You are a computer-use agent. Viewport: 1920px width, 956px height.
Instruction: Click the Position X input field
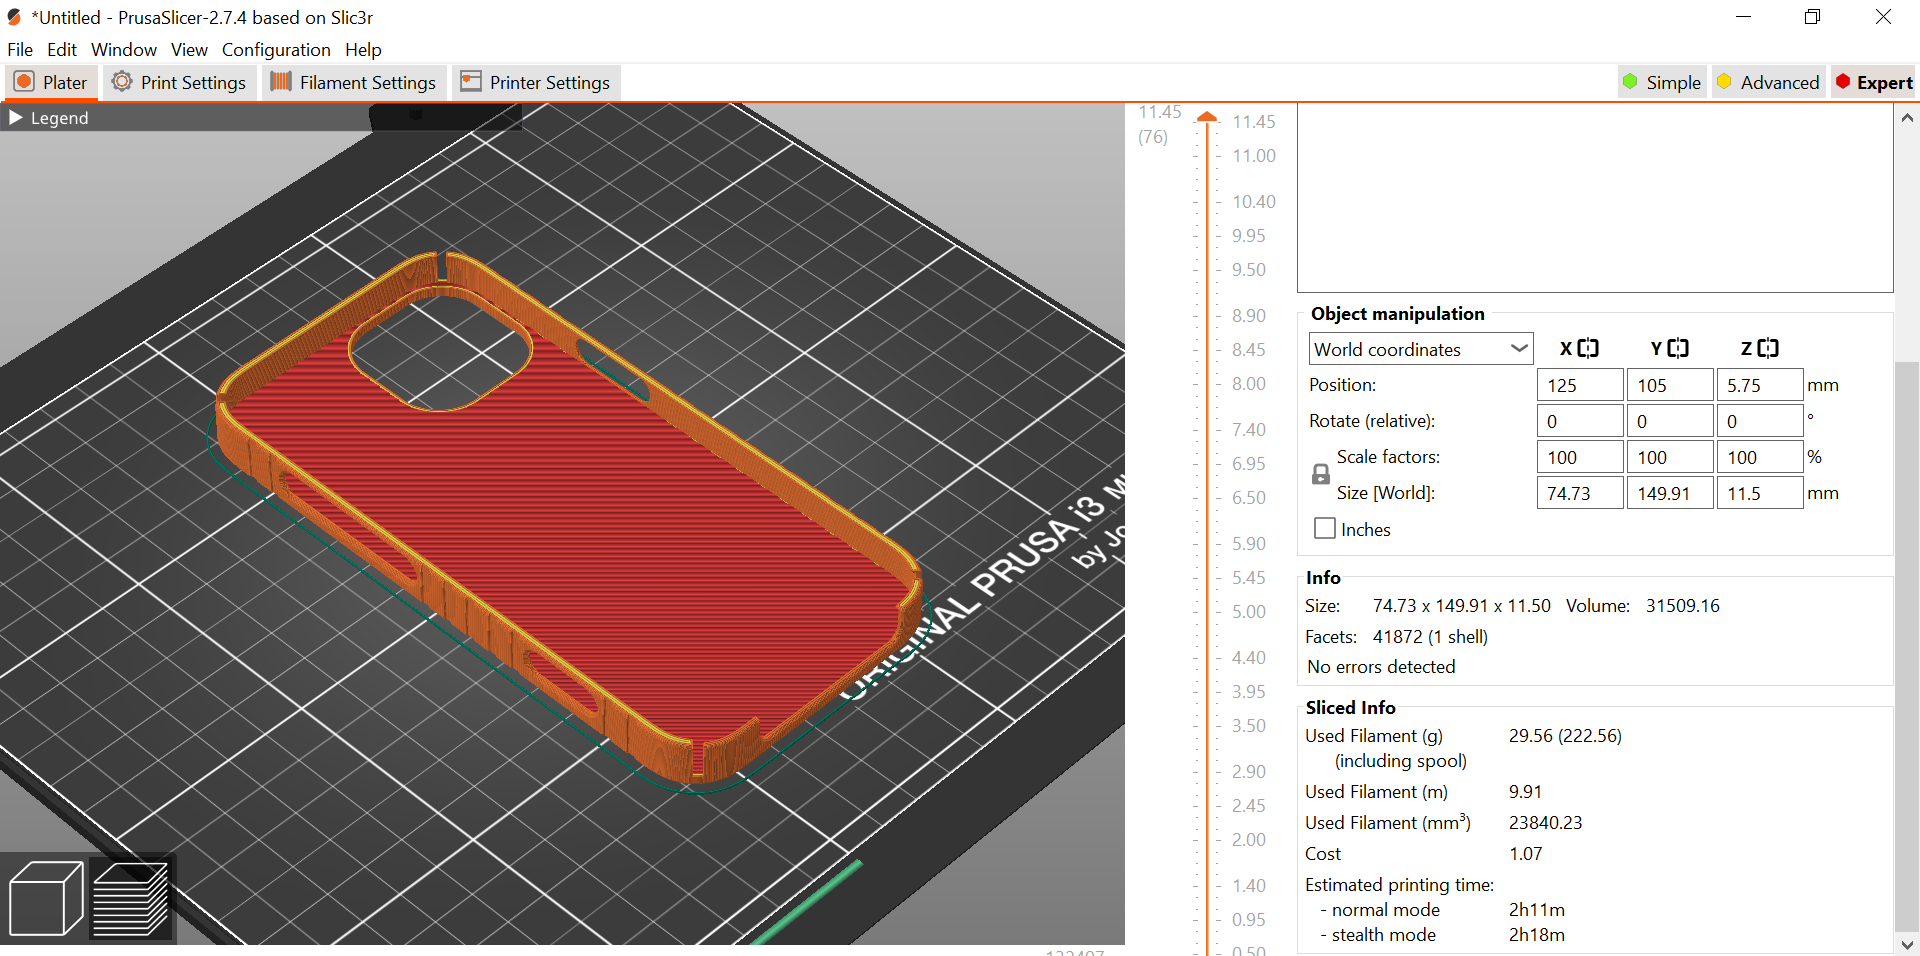[1580, 385]
